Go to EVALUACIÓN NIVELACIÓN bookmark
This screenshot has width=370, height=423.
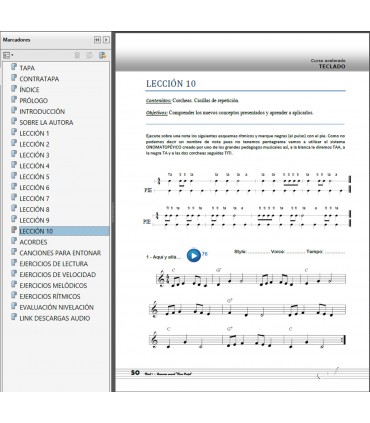(x=57, y=307)
